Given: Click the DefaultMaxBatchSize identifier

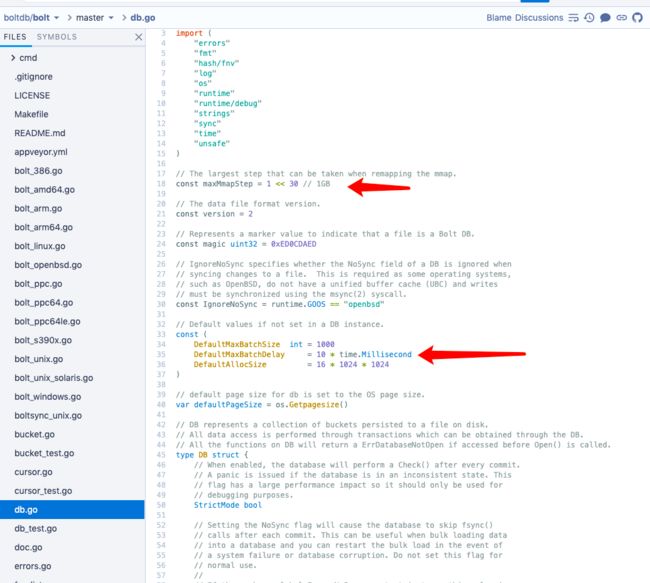Looking at the screenshot, I should (x=237, y=345).
